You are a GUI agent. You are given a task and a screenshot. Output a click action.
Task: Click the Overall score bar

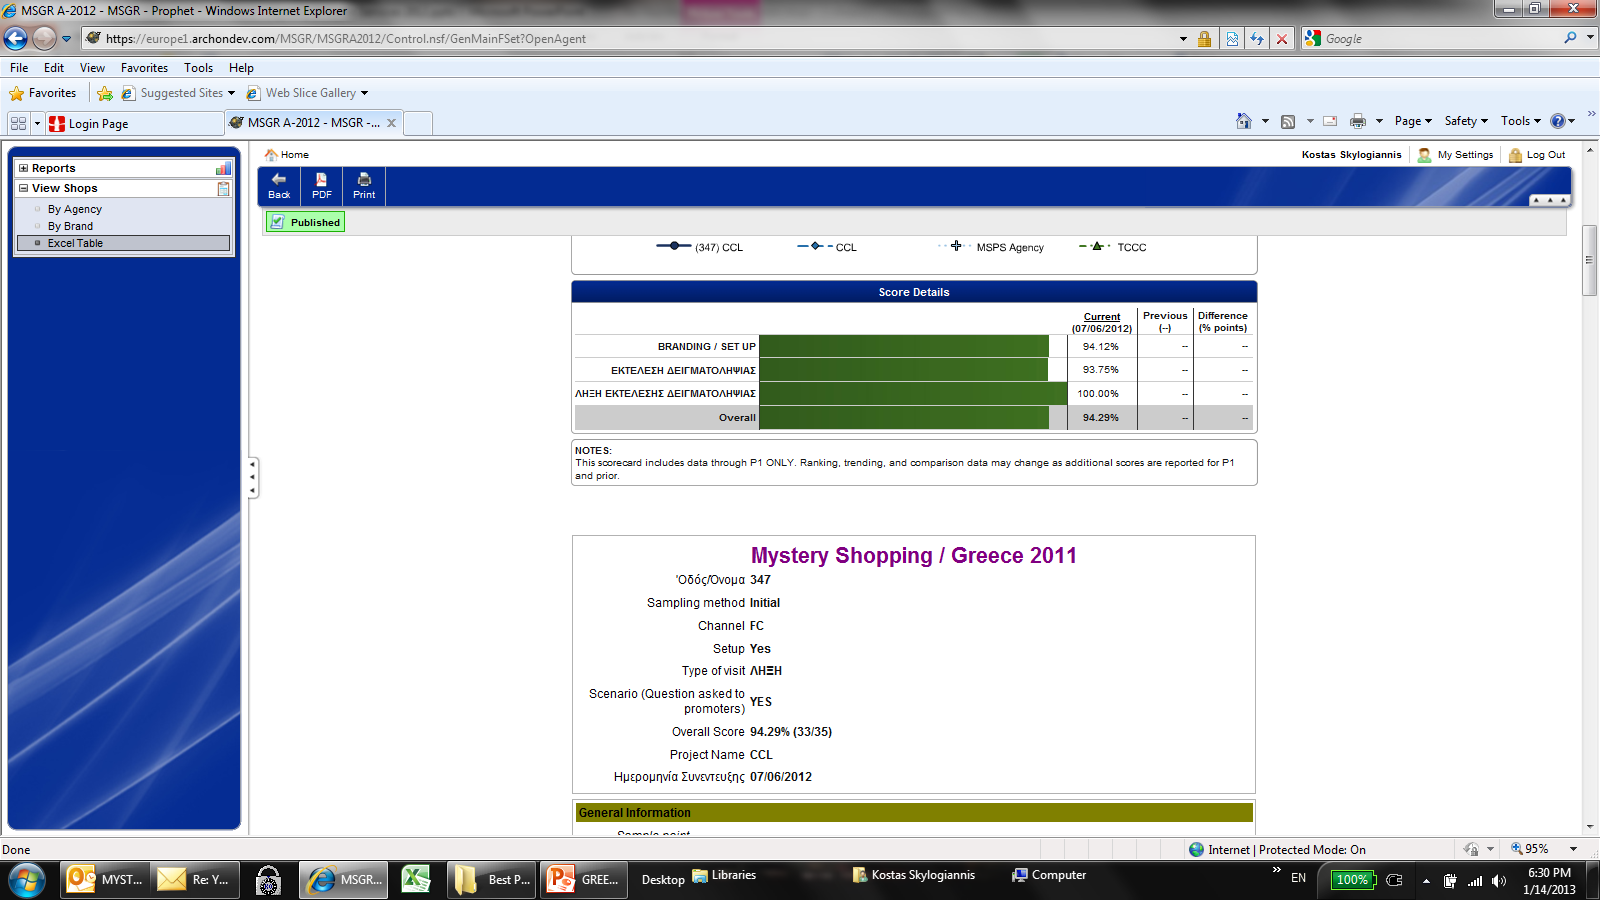tap(904, 417)
